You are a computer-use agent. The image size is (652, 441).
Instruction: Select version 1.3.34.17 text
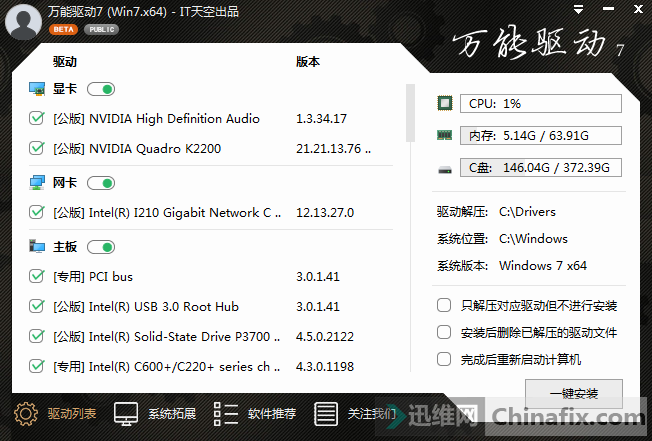coord(321,119)
